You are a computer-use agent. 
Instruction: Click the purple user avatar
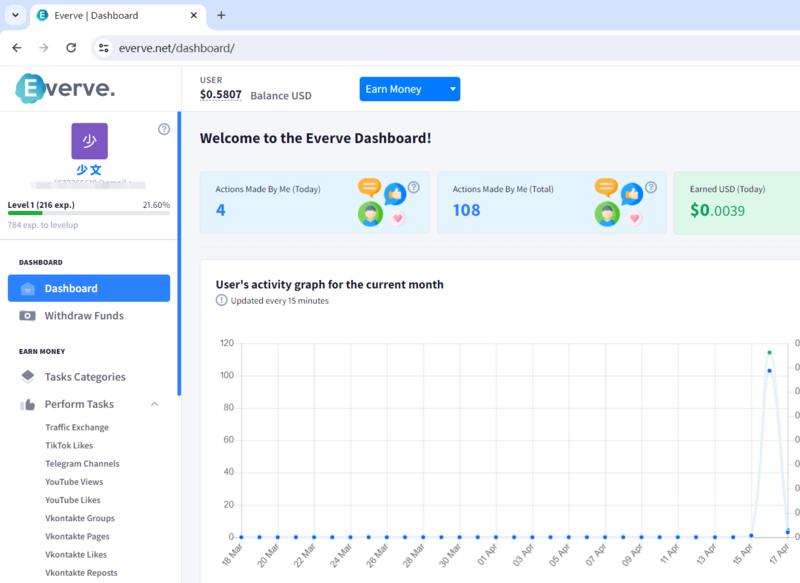click(89, 141)
